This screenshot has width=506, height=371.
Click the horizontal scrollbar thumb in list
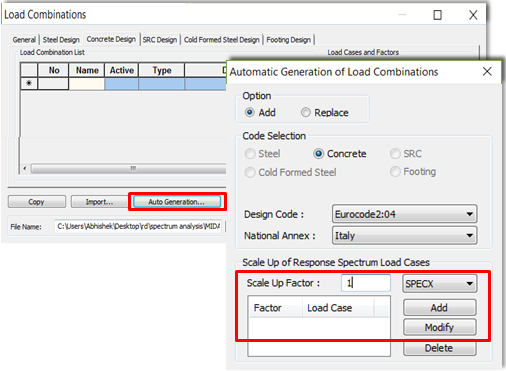point(128,168)
